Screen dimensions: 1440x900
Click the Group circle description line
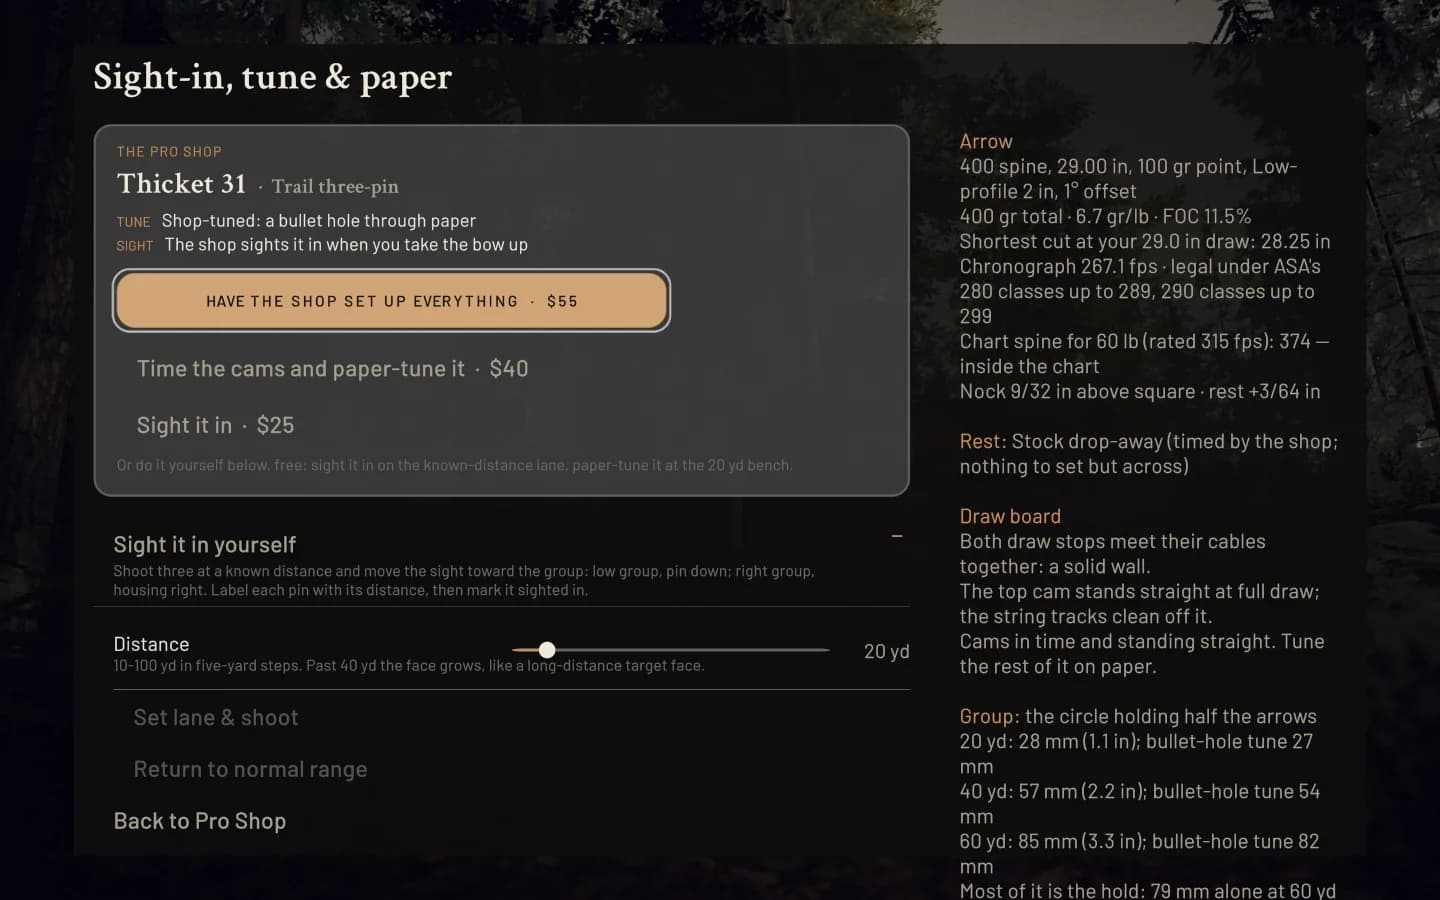[x=1138, y=716]
